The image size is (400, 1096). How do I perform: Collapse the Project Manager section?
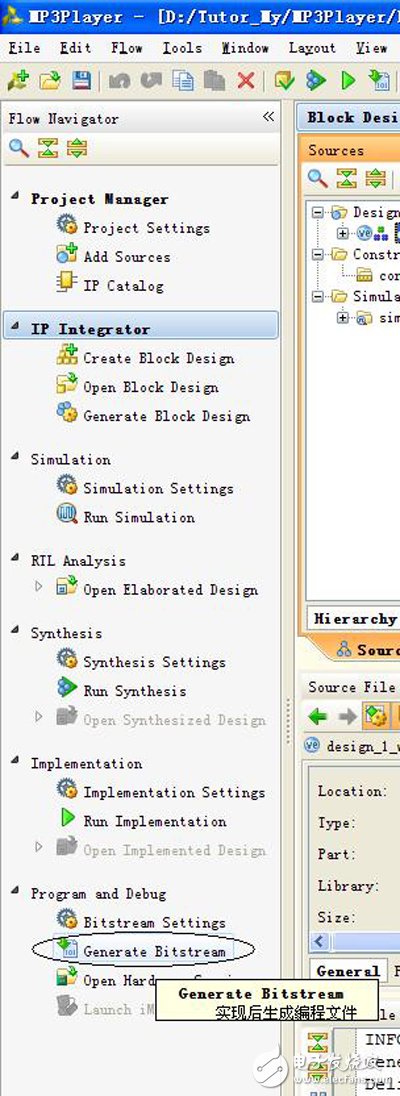(x=15, y=197)
